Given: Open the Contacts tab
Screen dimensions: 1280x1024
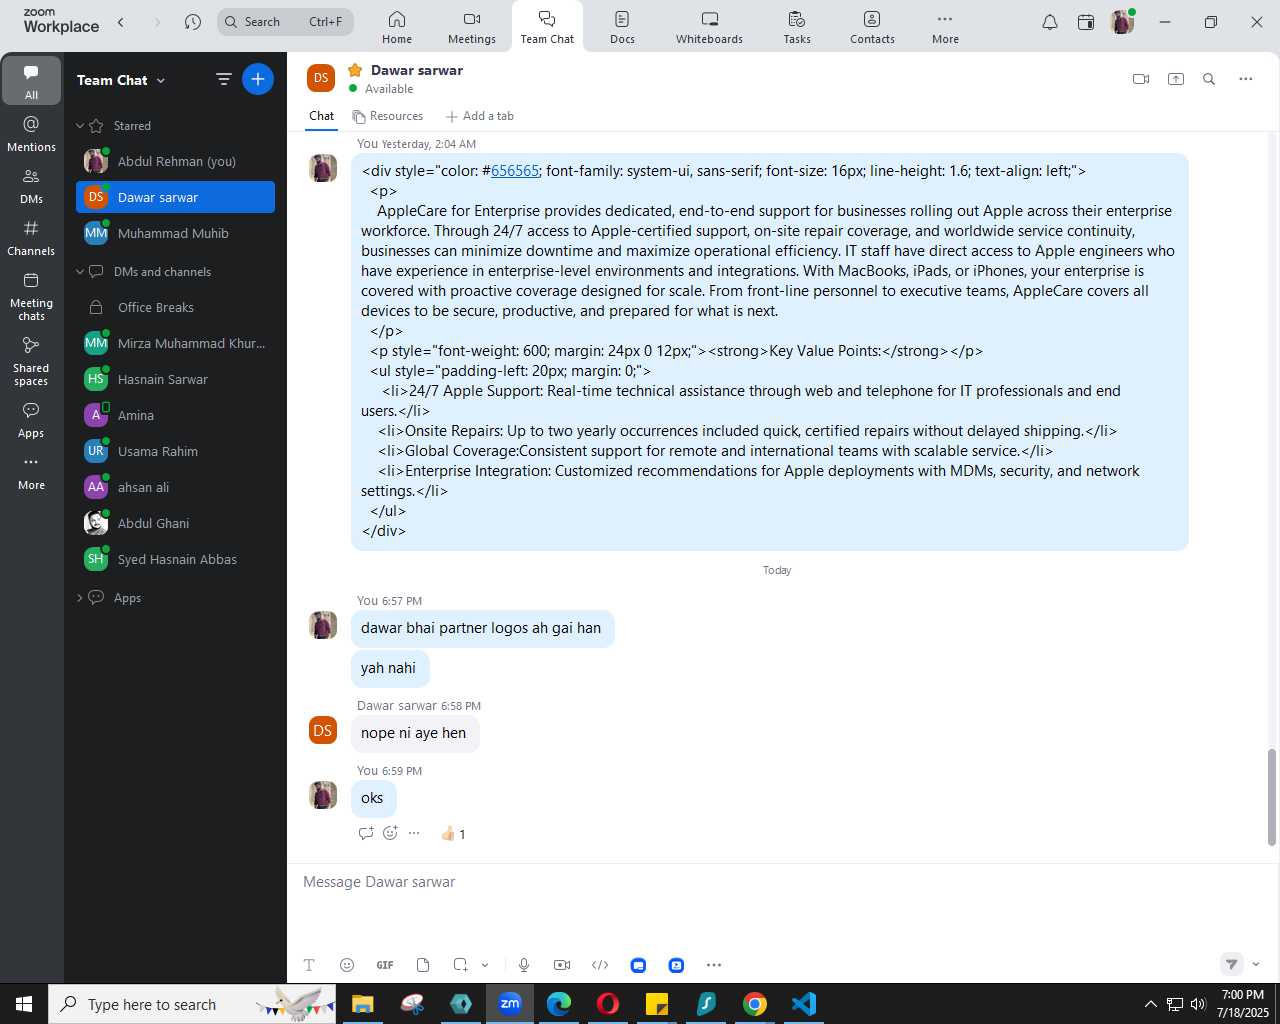Looking at the screenshot, I should 872,27.
